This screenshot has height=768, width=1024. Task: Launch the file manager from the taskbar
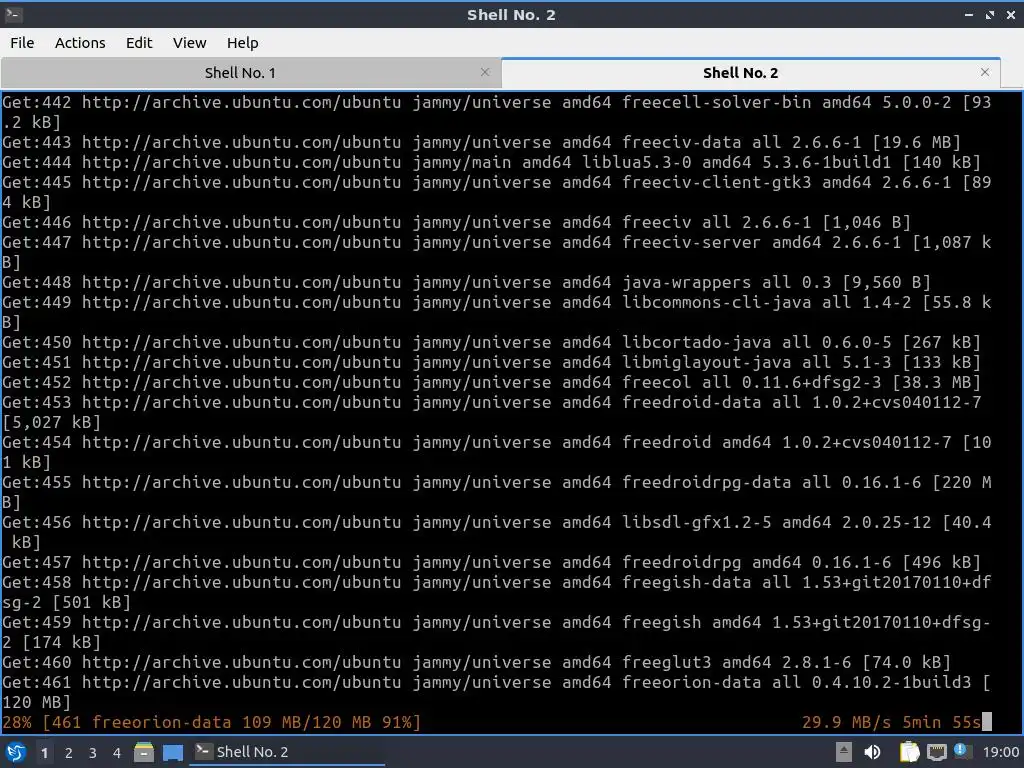click(144, 752)
